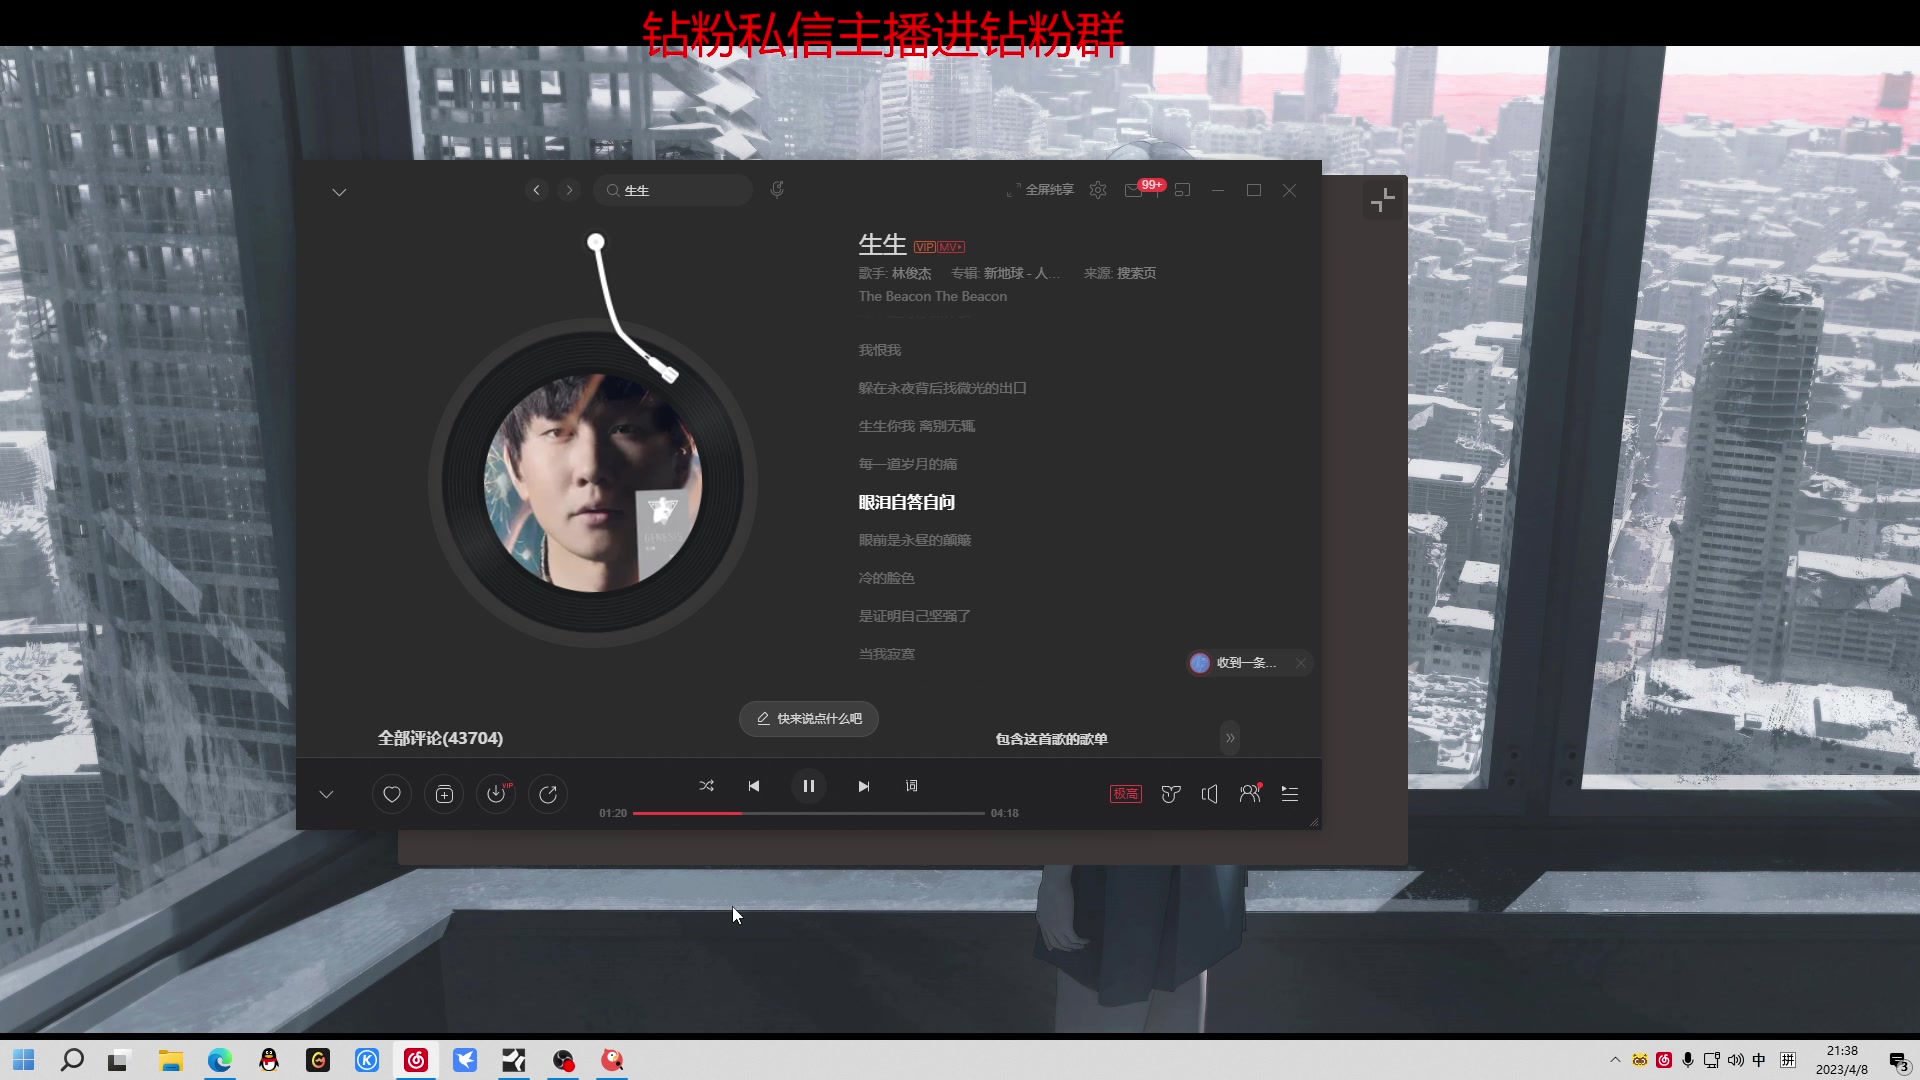1920x1080 pixels.
Task: Open the 极高 audio quality selector
Action: tap(1125, 793)
